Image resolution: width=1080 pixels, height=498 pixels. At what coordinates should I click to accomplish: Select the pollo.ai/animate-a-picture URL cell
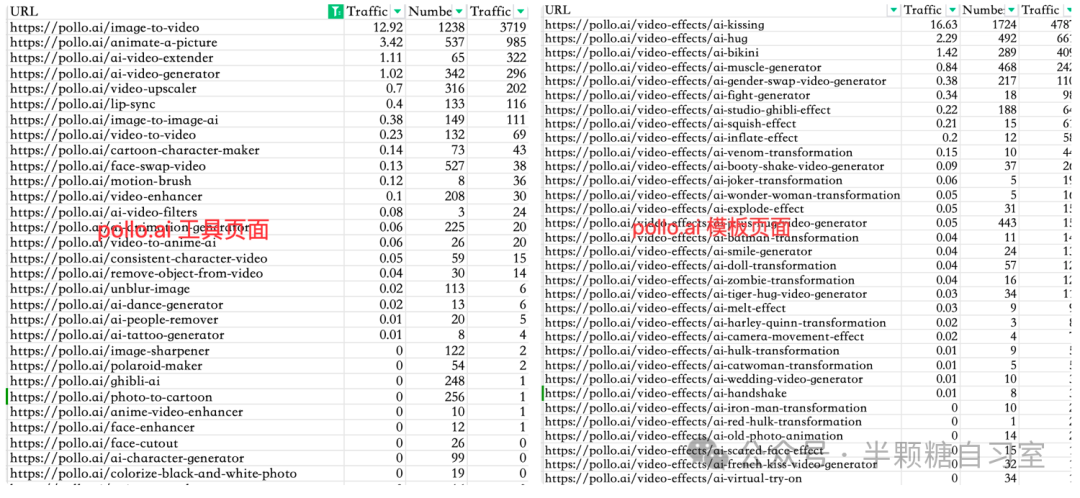pyautogui.click(x=175, y=43)
